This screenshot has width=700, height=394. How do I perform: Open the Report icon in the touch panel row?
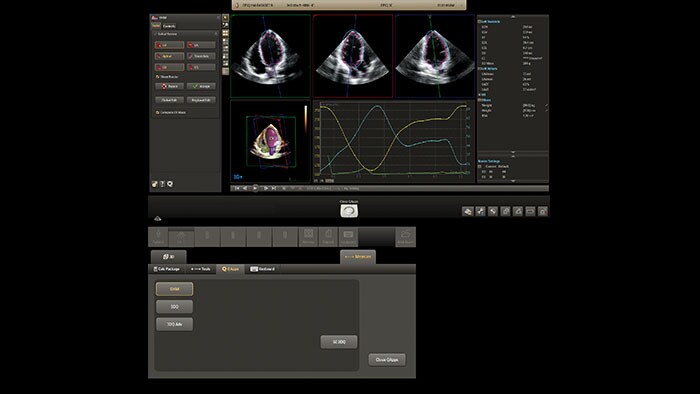[x=328, y=237]
